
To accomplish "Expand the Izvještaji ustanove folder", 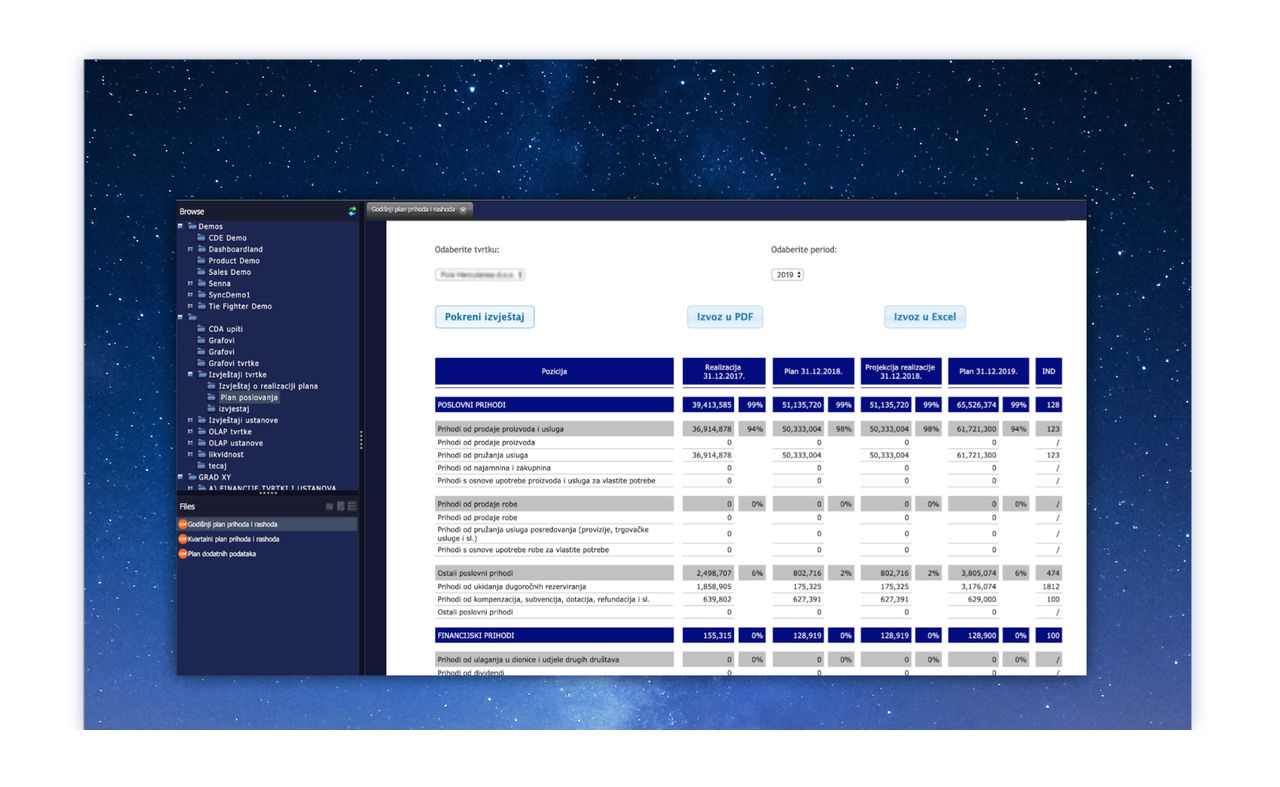I will (x=190, y=420).
